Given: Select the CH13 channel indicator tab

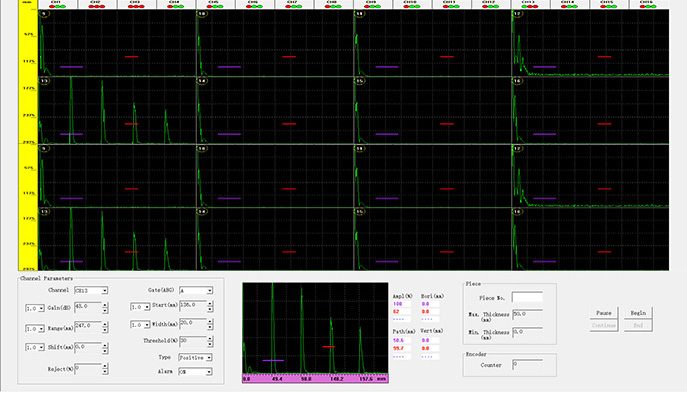Looking at the screenshot, I should click(530, 4).
